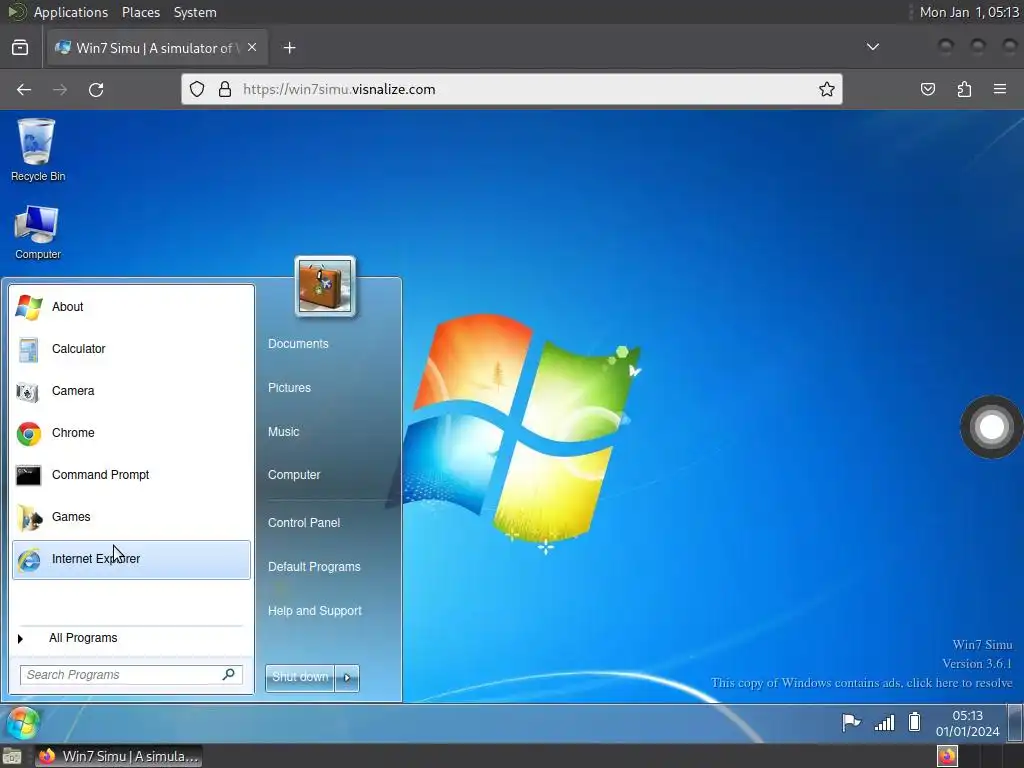Image resolution: width=1024 pixels, height=768 pixels.
Task: Click the battery tray icon
Action: (914, 722)
